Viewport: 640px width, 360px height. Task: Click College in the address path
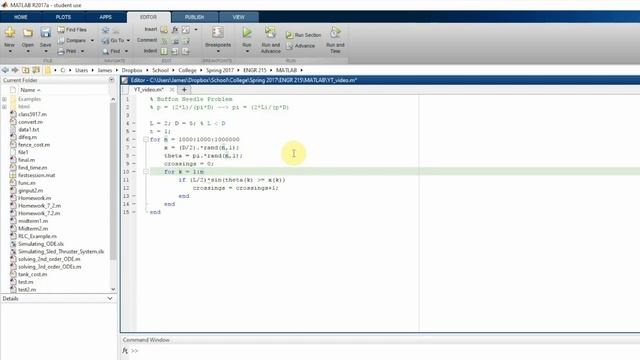tap(187, 70)
